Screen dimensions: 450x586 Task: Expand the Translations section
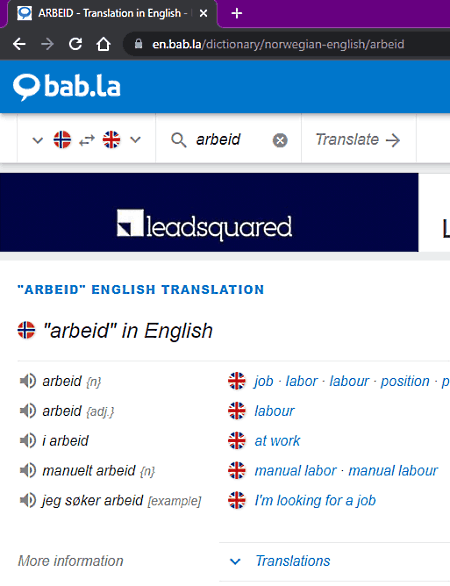click(293, 561)
